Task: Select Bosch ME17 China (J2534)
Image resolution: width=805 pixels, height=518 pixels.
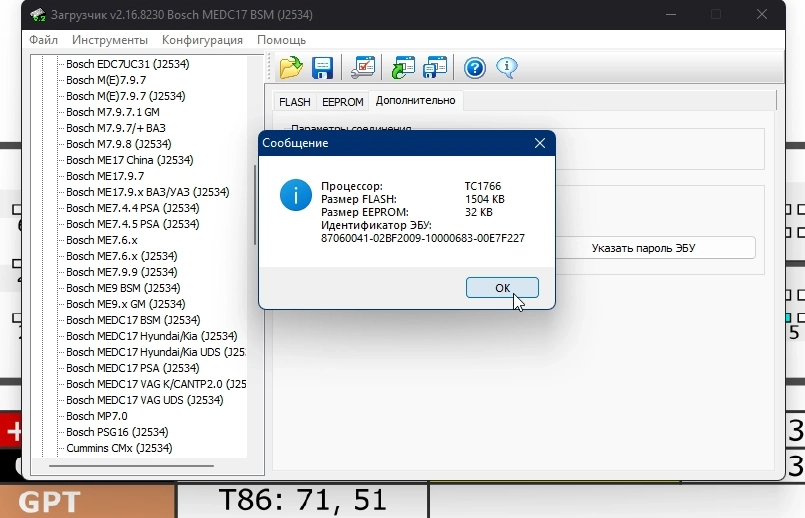Action: (x=129, y=160)
